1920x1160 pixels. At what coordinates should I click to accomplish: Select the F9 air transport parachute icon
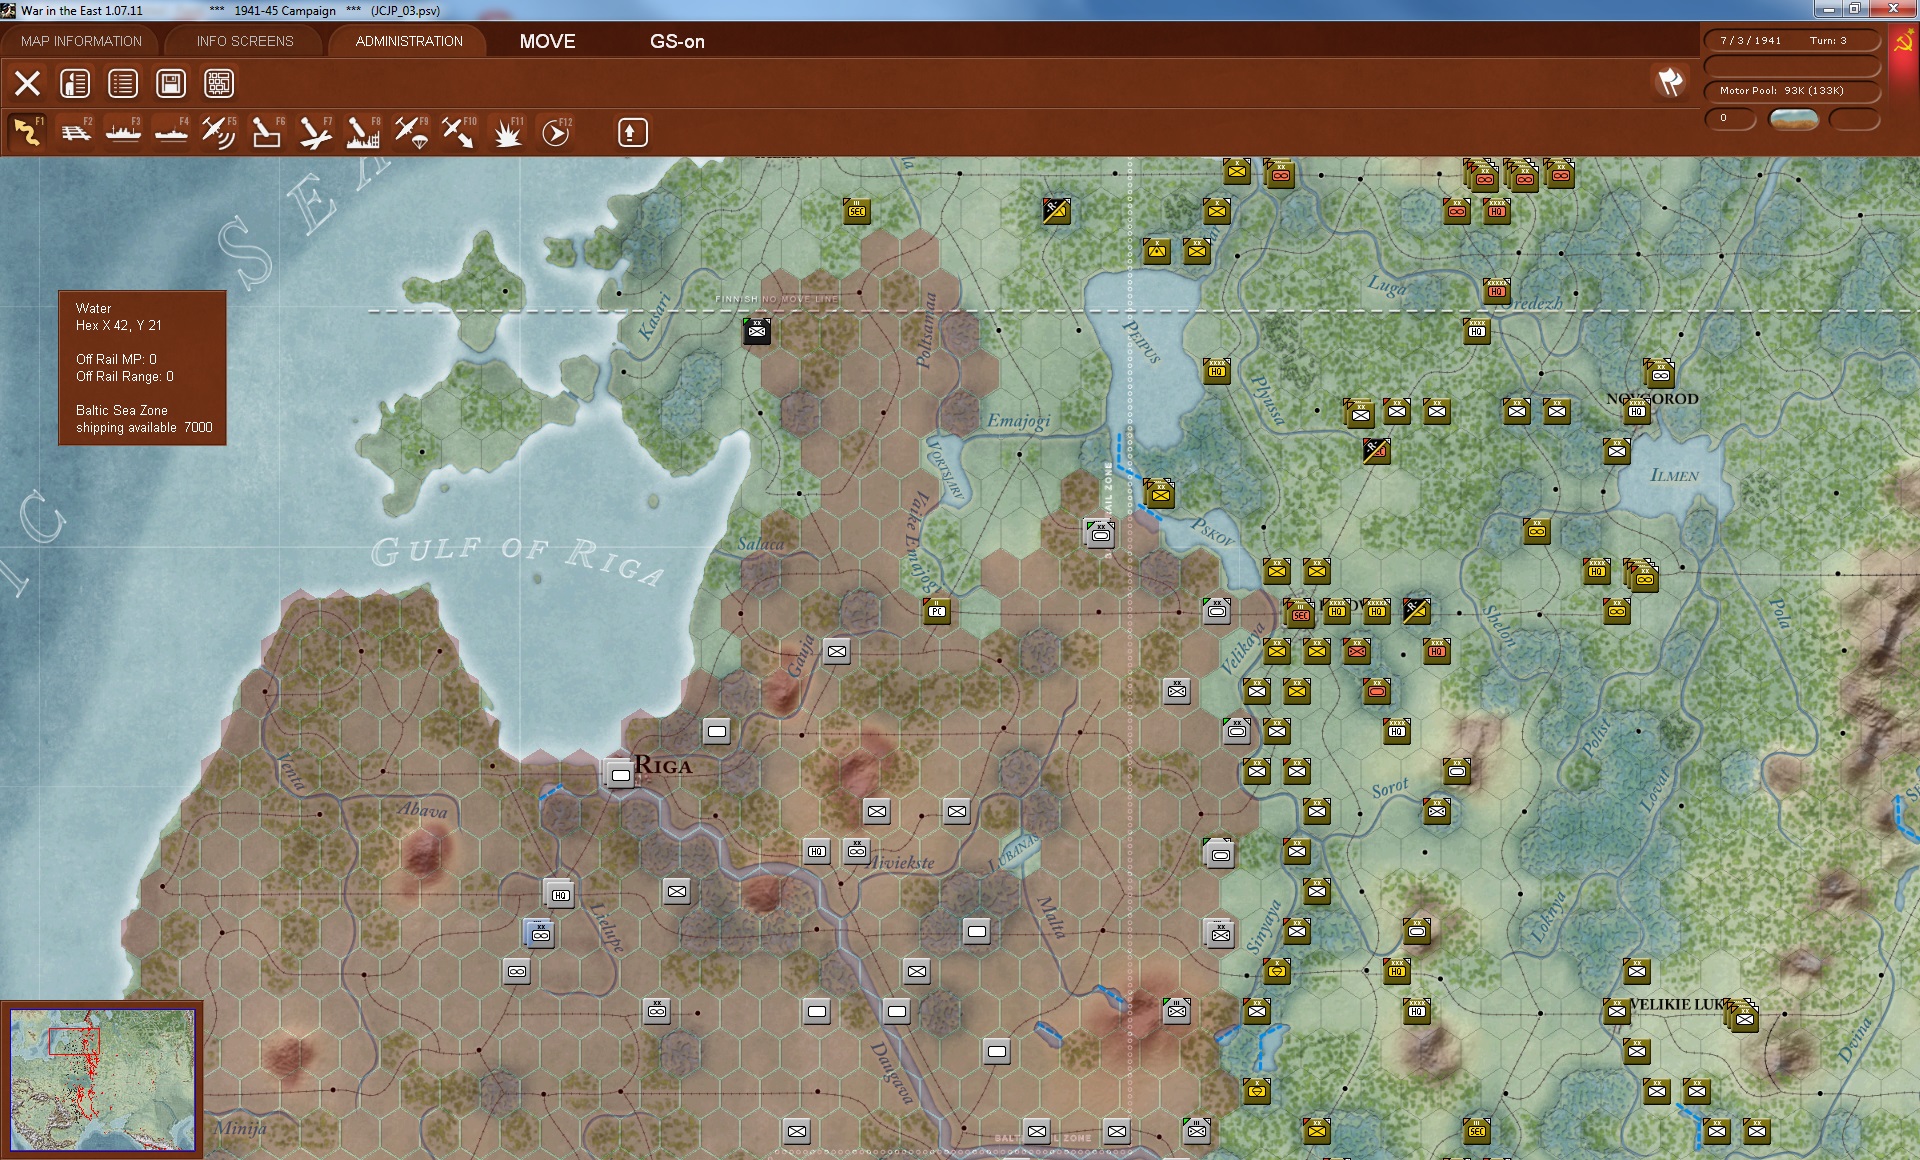click(411, 132)
